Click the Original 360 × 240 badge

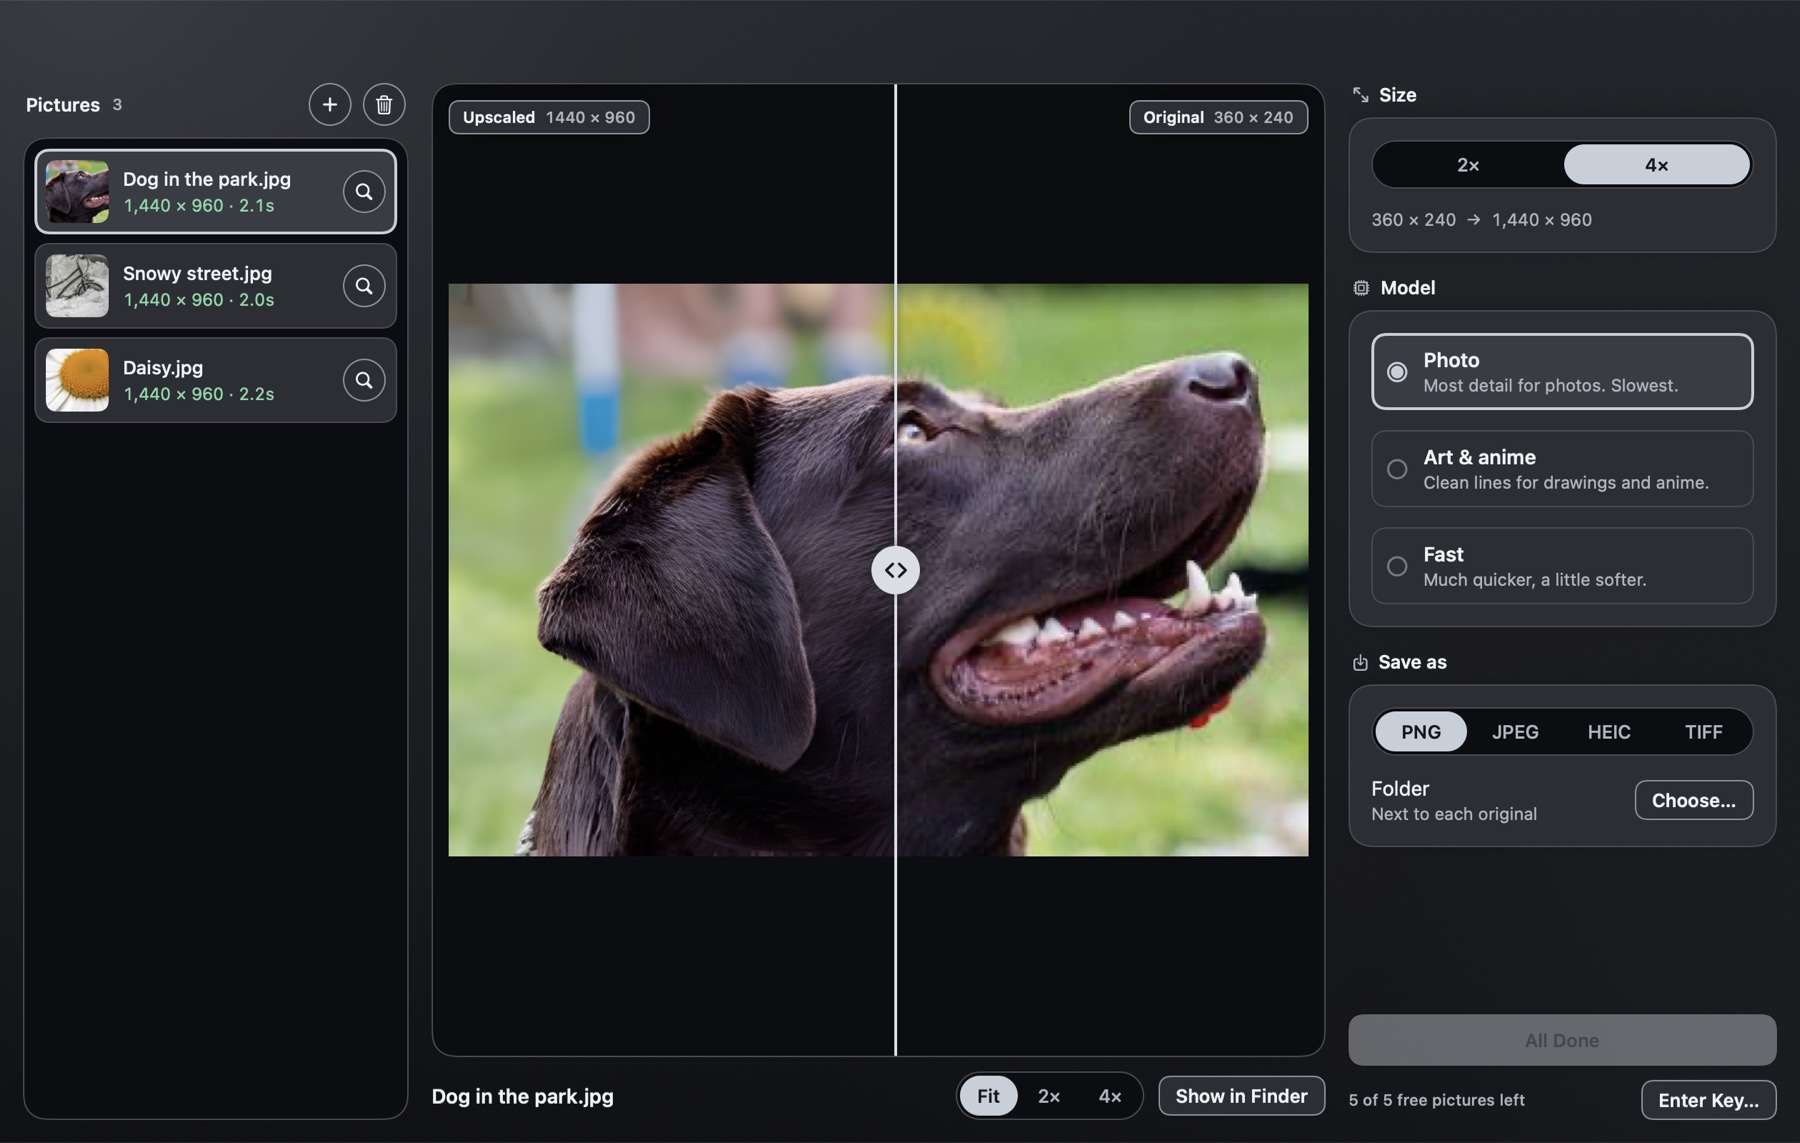point(1218,117)
